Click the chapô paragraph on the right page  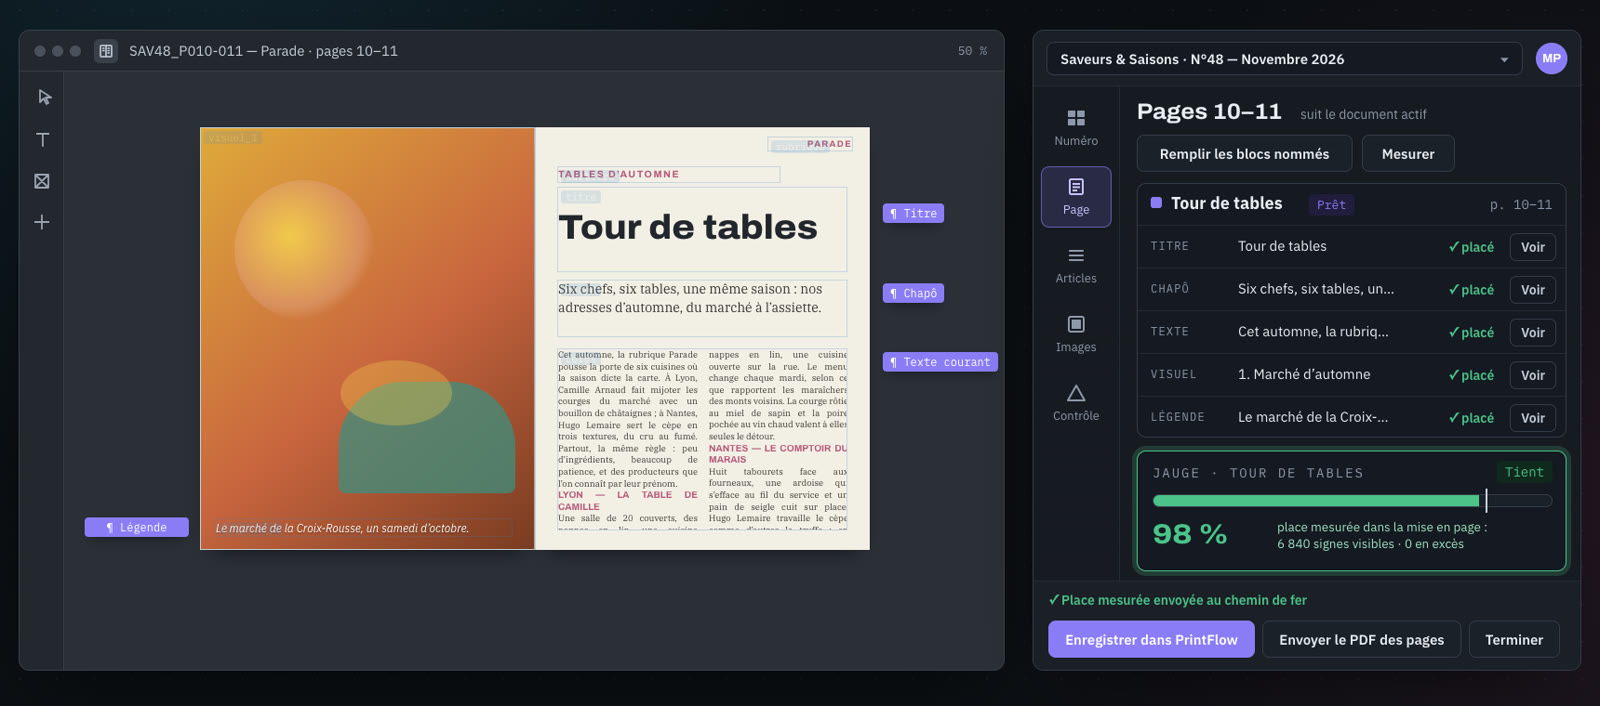[690, 299]
